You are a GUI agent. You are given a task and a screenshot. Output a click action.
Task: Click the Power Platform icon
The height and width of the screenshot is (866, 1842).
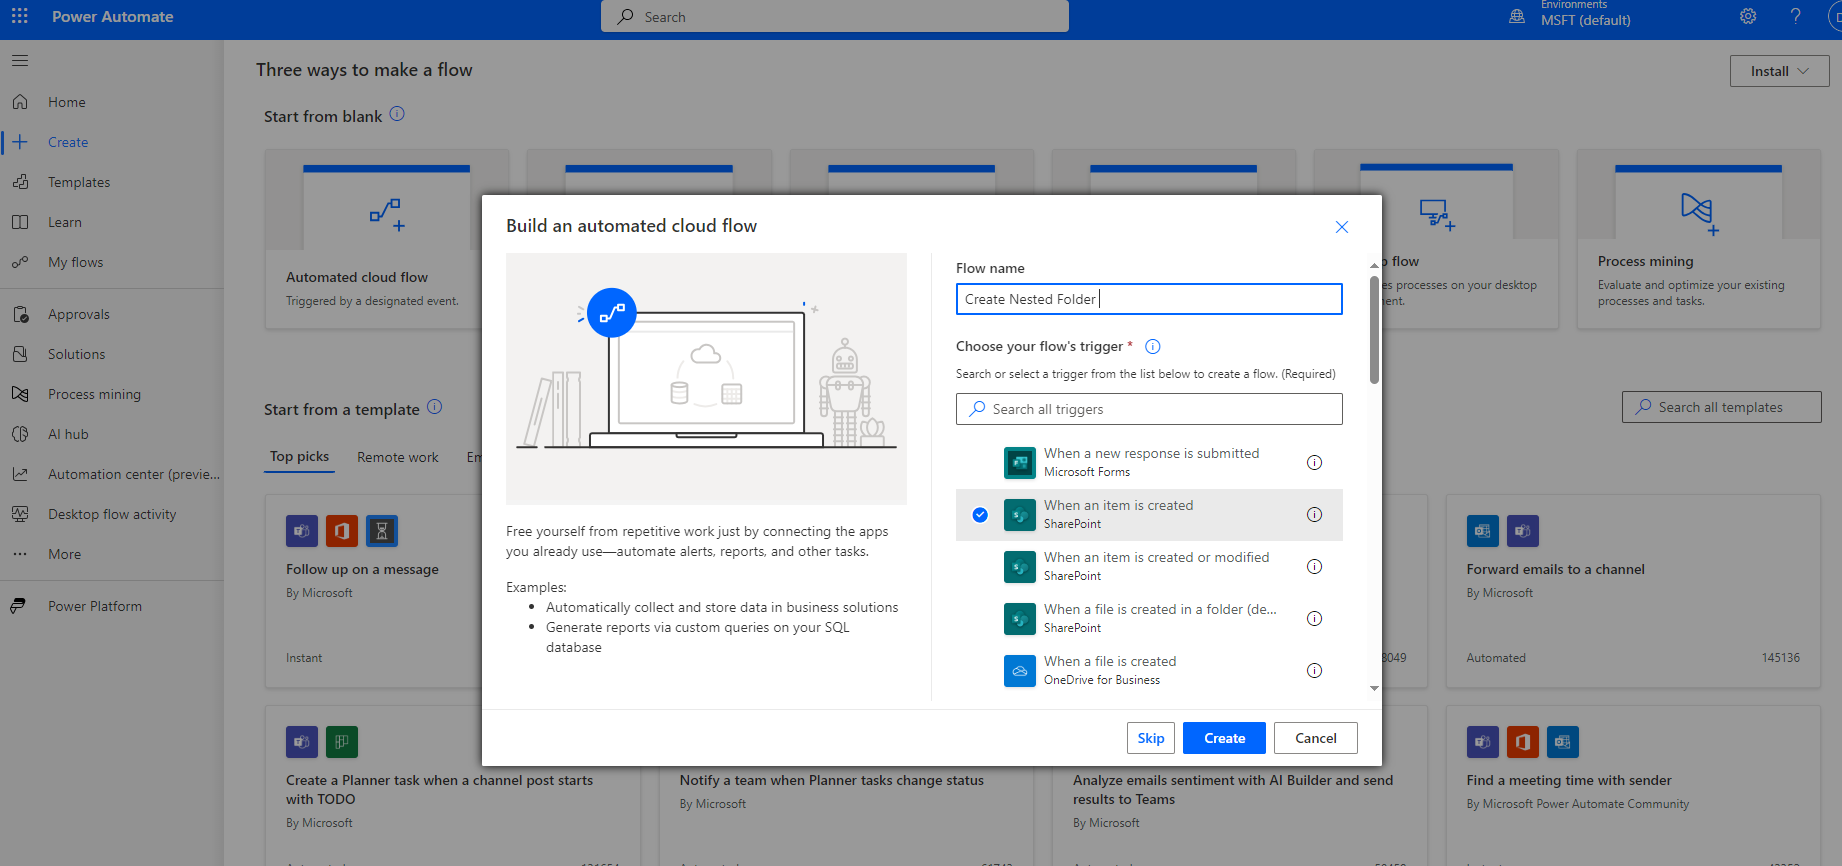pyautogui.click(x=18, y=606)
